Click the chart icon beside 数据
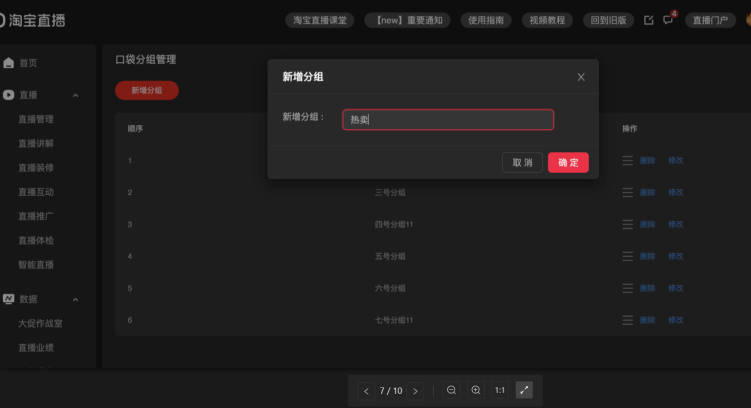 coord(9,299)
